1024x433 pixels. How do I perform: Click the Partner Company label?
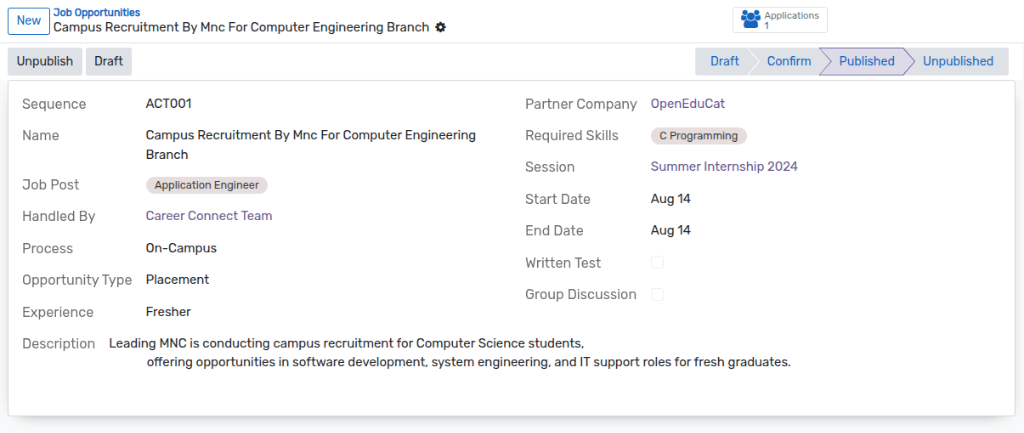coord(581,104)
